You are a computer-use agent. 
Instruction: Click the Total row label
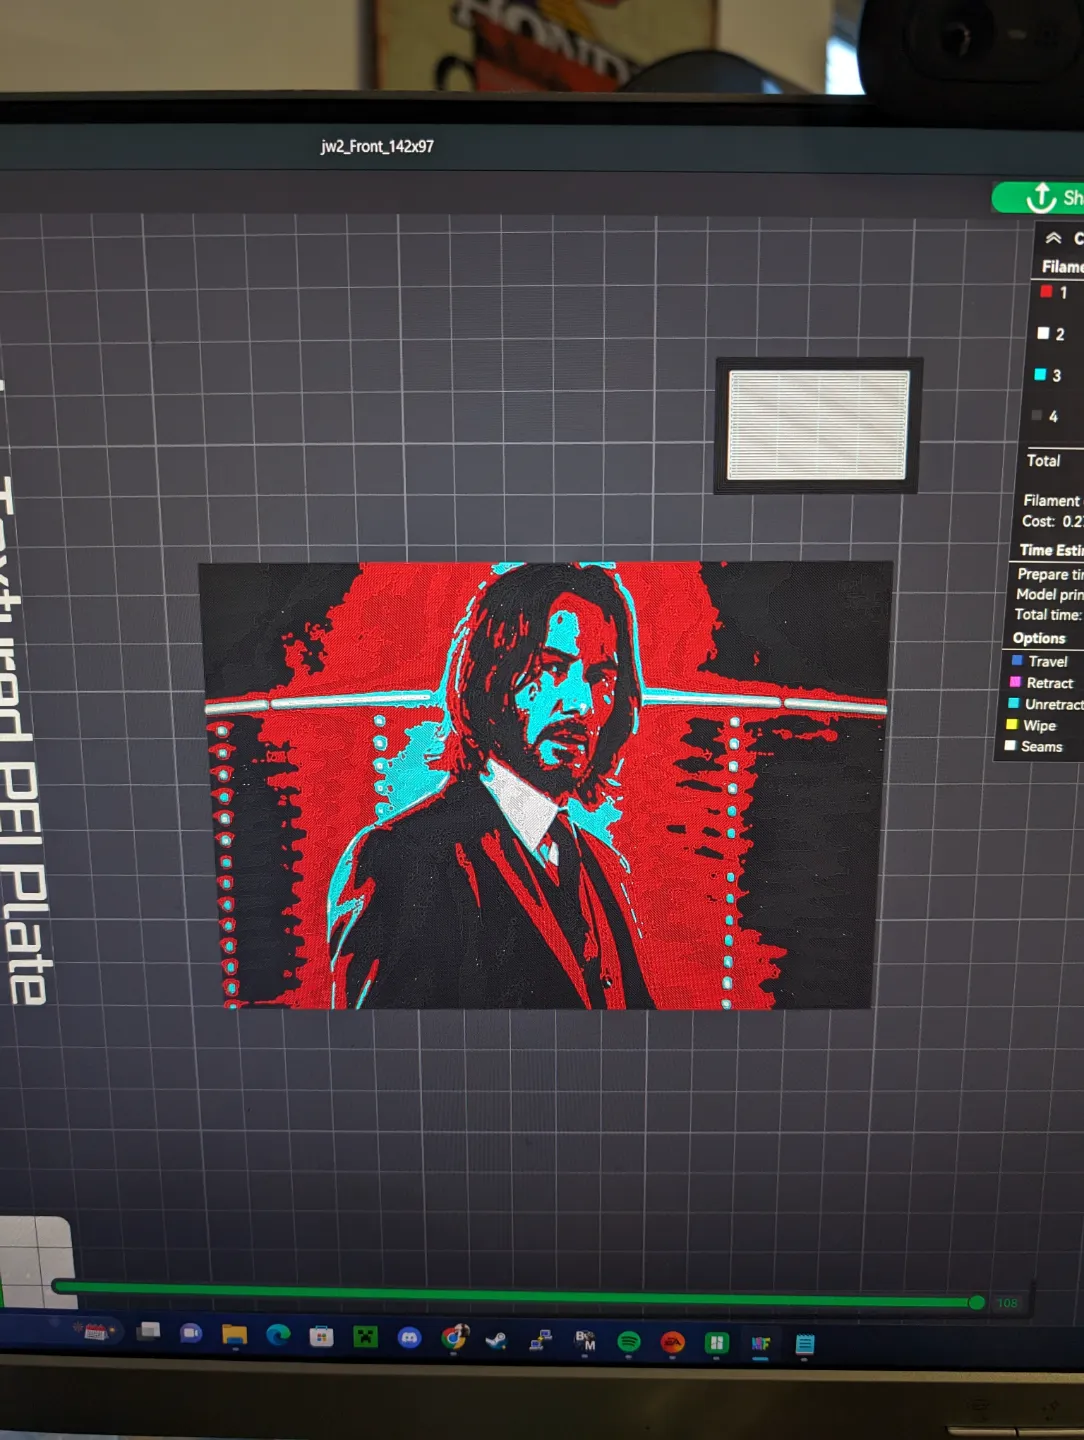tap(1043, 461)
